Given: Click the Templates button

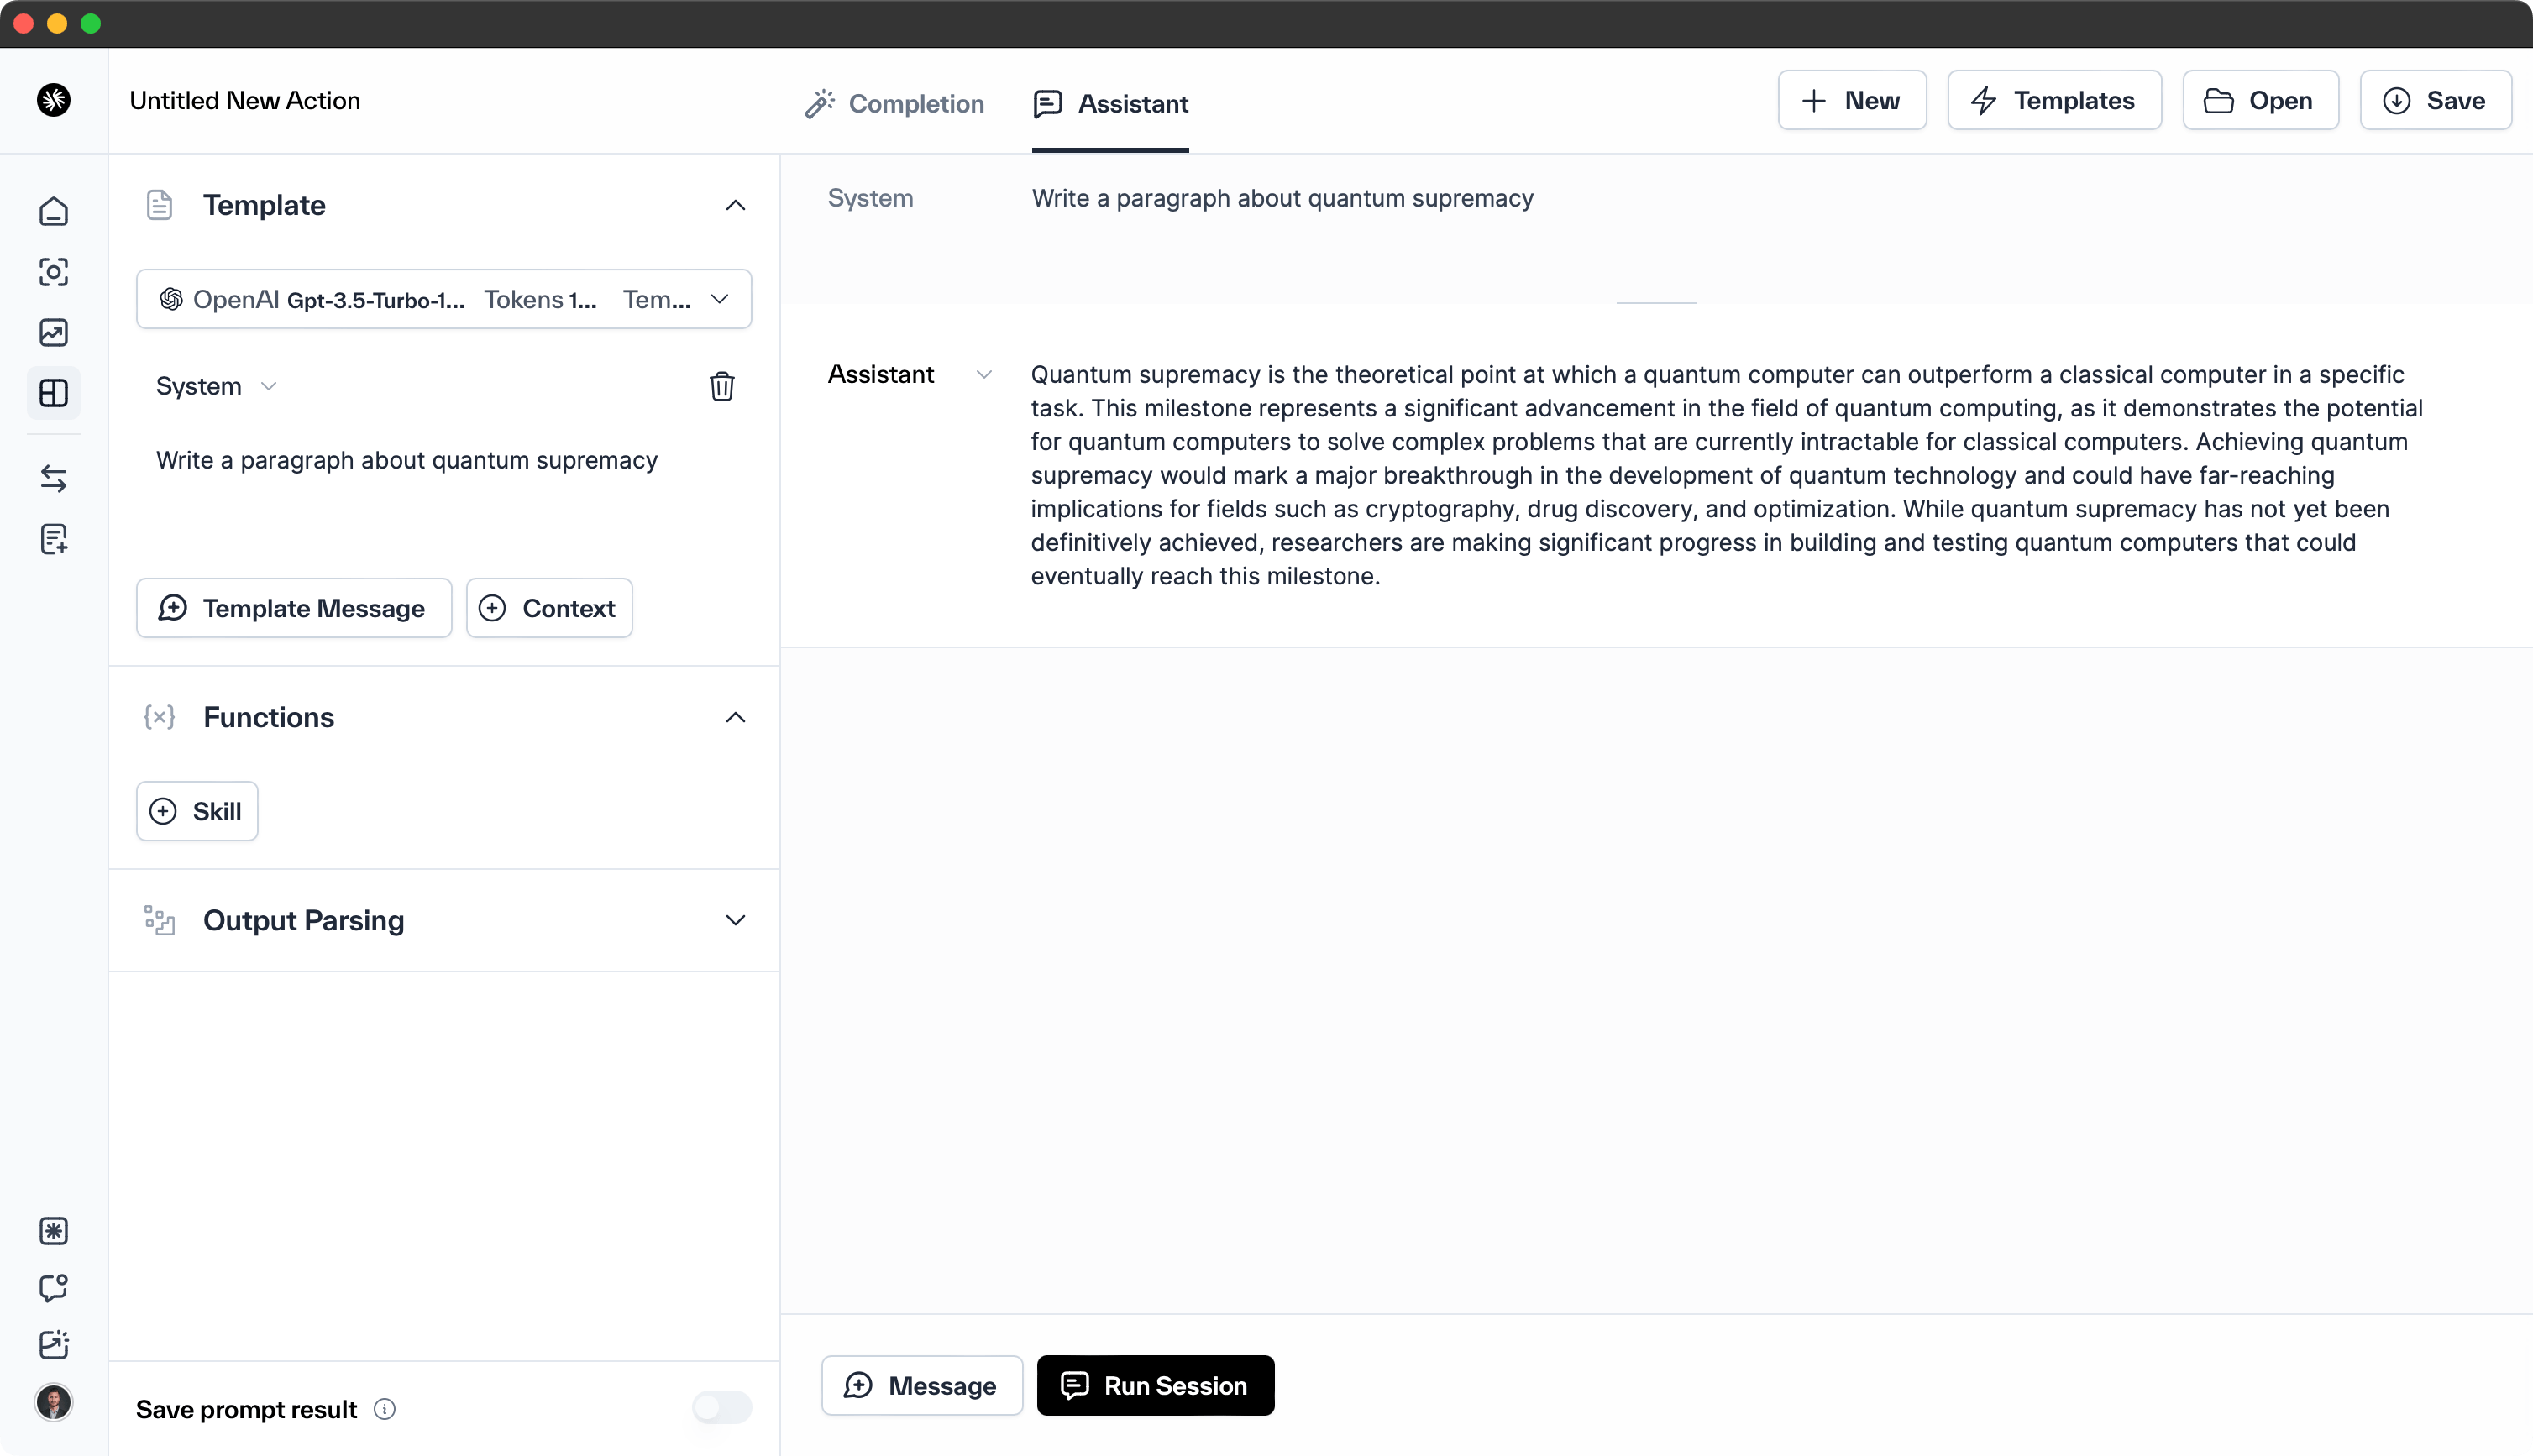Looking at the screenshot, I should 2054,100.
